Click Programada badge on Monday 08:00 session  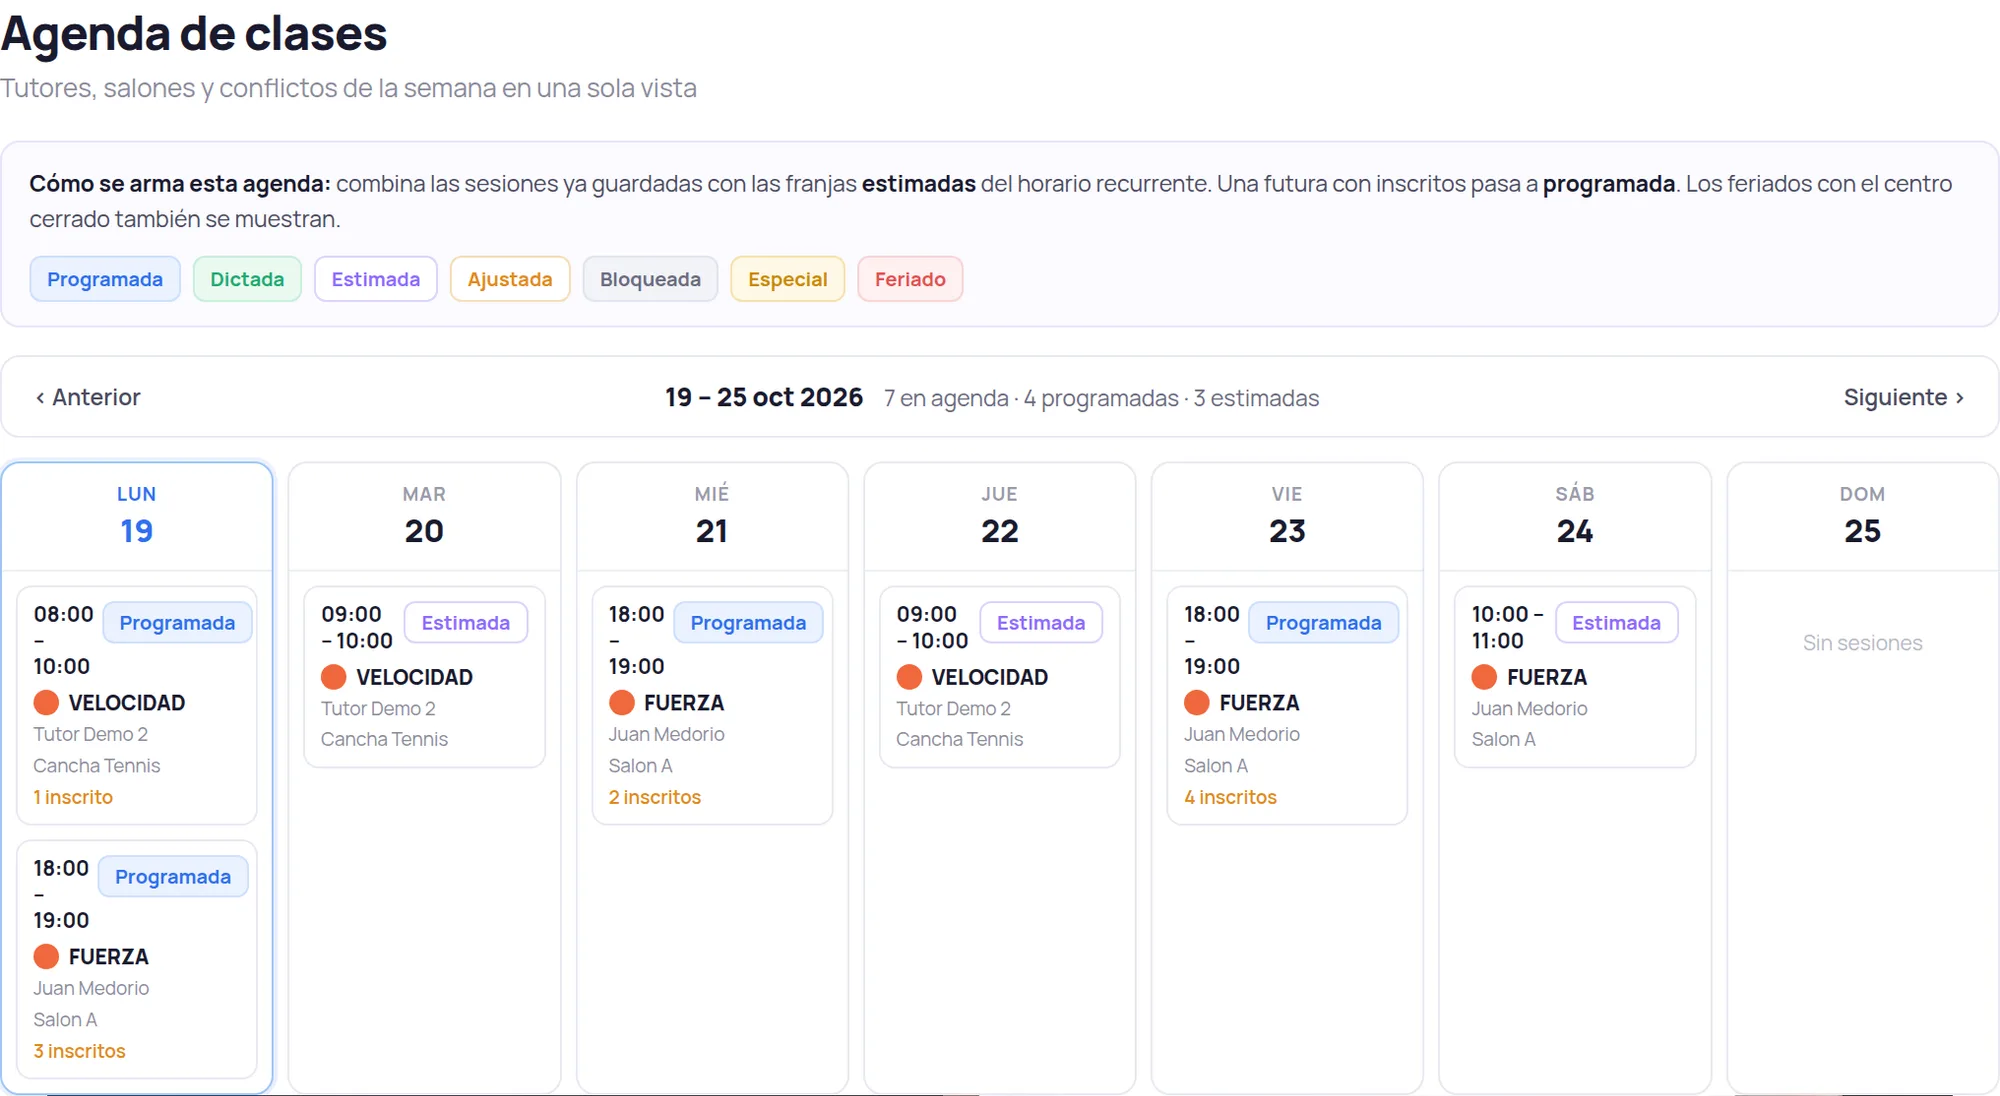pos(177,623)
